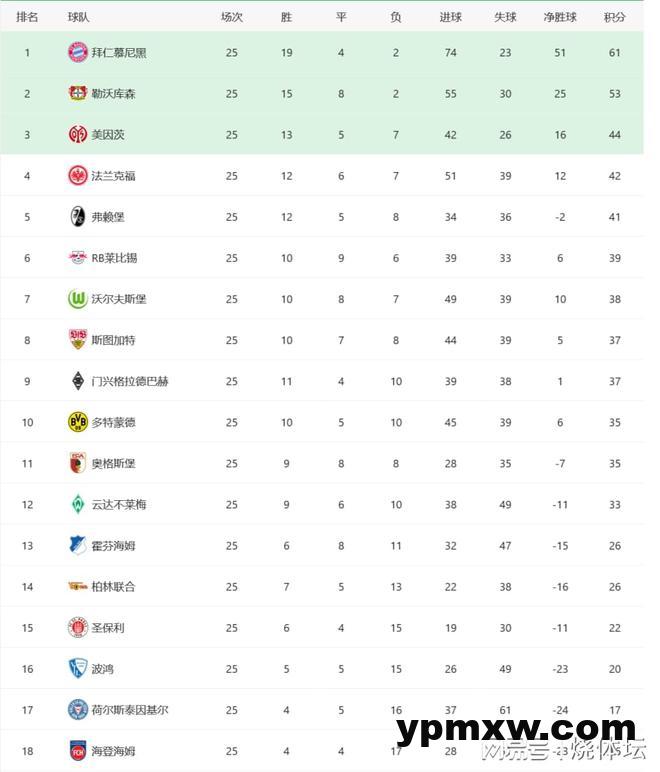Select the Eintracht Frankfurt eagle crest
660x772 pixels.
tap(77, 175)
